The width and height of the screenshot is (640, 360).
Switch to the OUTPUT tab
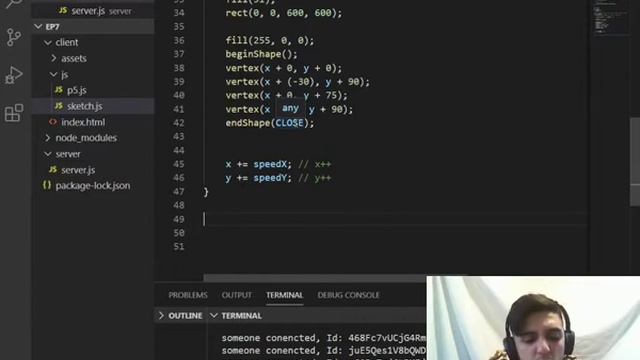[x=237, y=295]
